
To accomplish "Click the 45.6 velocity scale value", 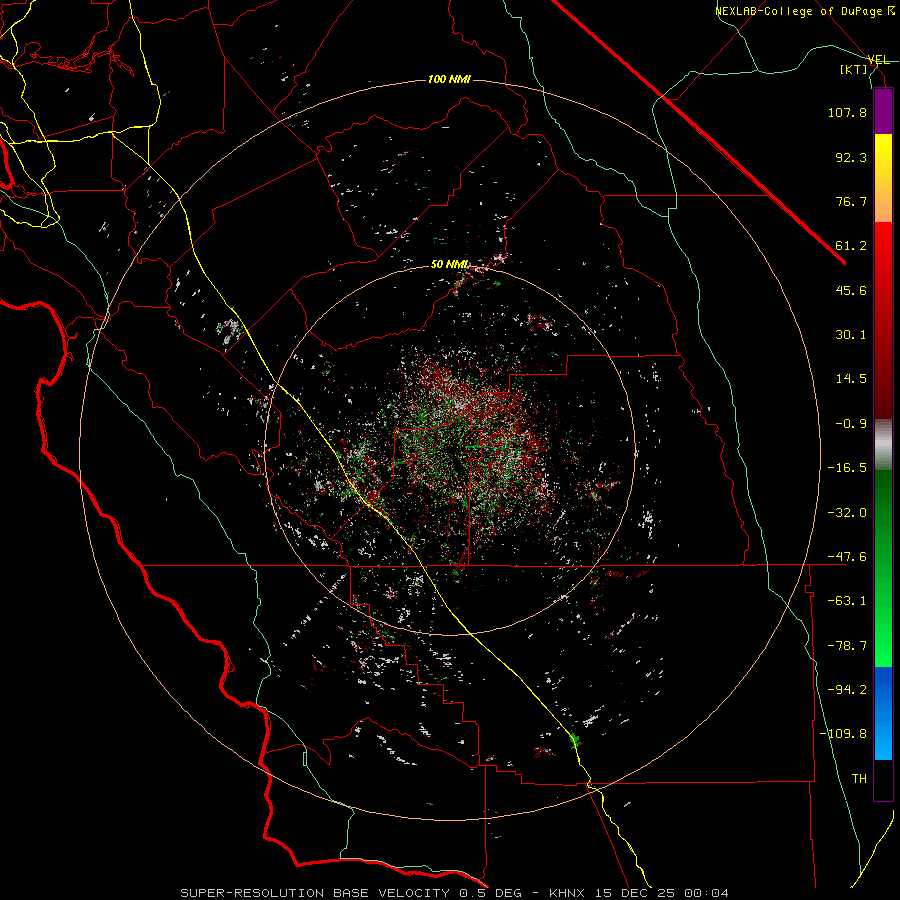I will click(851, 290).
